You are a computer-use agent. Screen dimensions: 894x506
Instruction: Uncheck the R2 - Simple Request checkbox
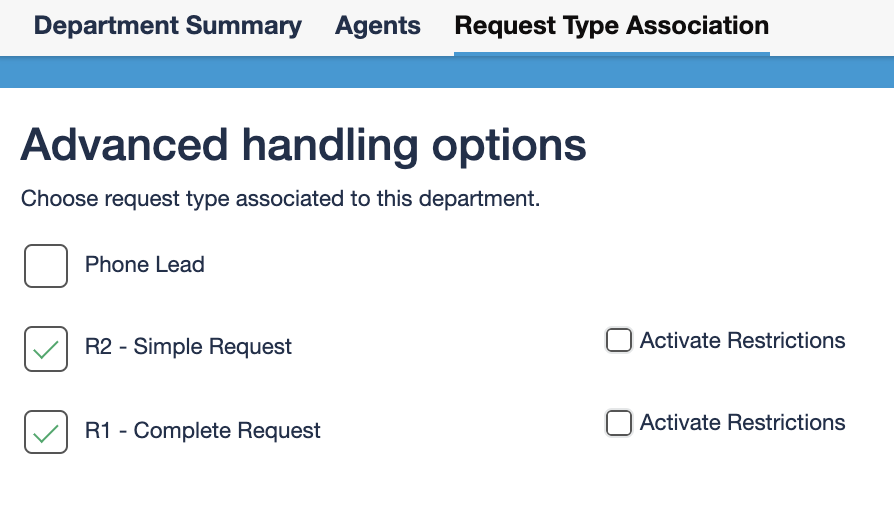click(x=46, y=349)
